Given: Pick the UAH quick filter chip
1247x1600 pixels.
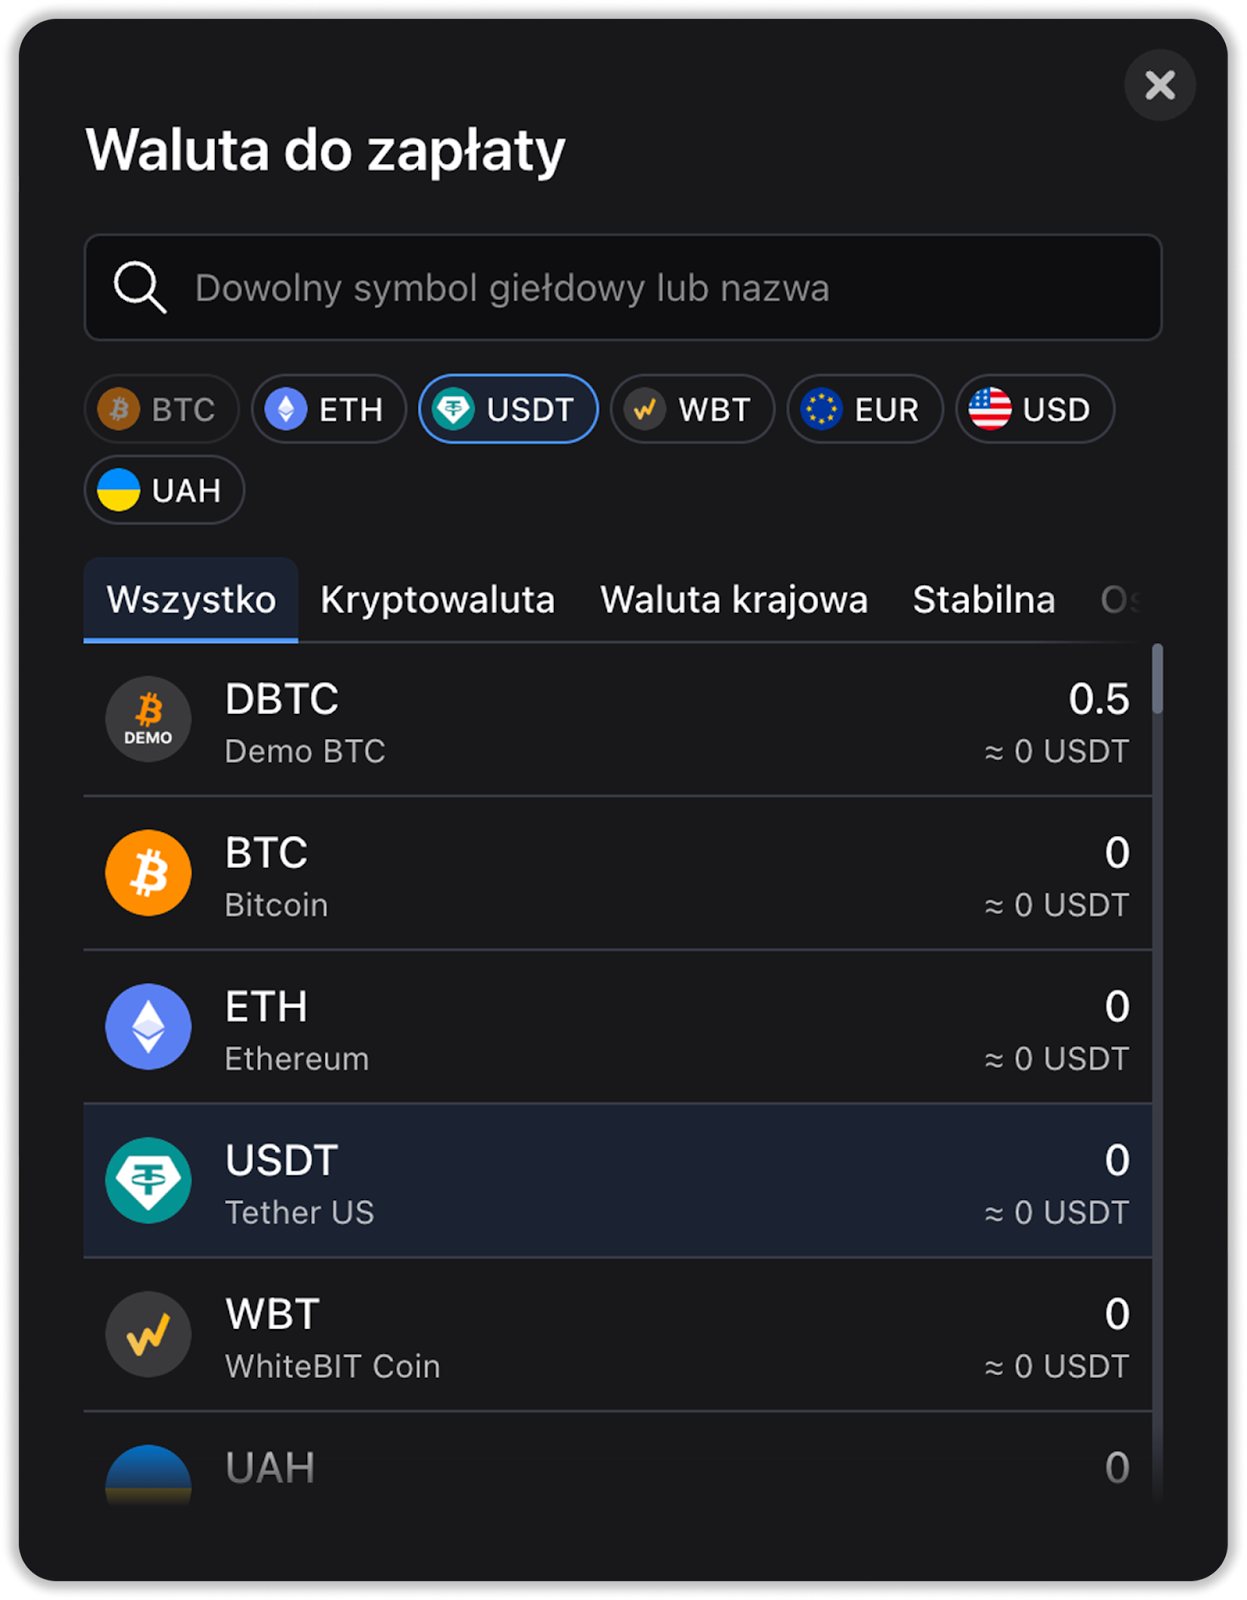Looking at the screenshot, I should point(164,490).
